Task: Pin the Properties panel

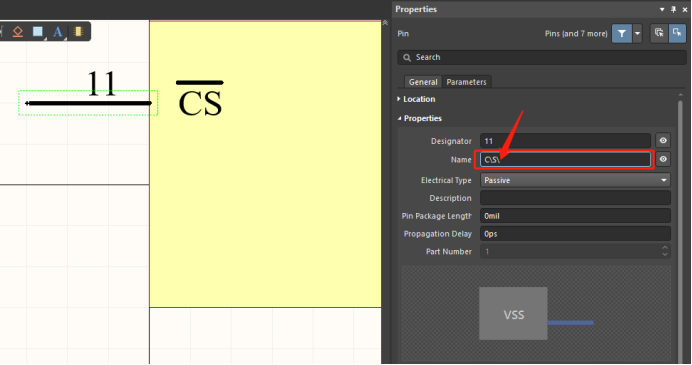Action: click(x=673, y=9)
